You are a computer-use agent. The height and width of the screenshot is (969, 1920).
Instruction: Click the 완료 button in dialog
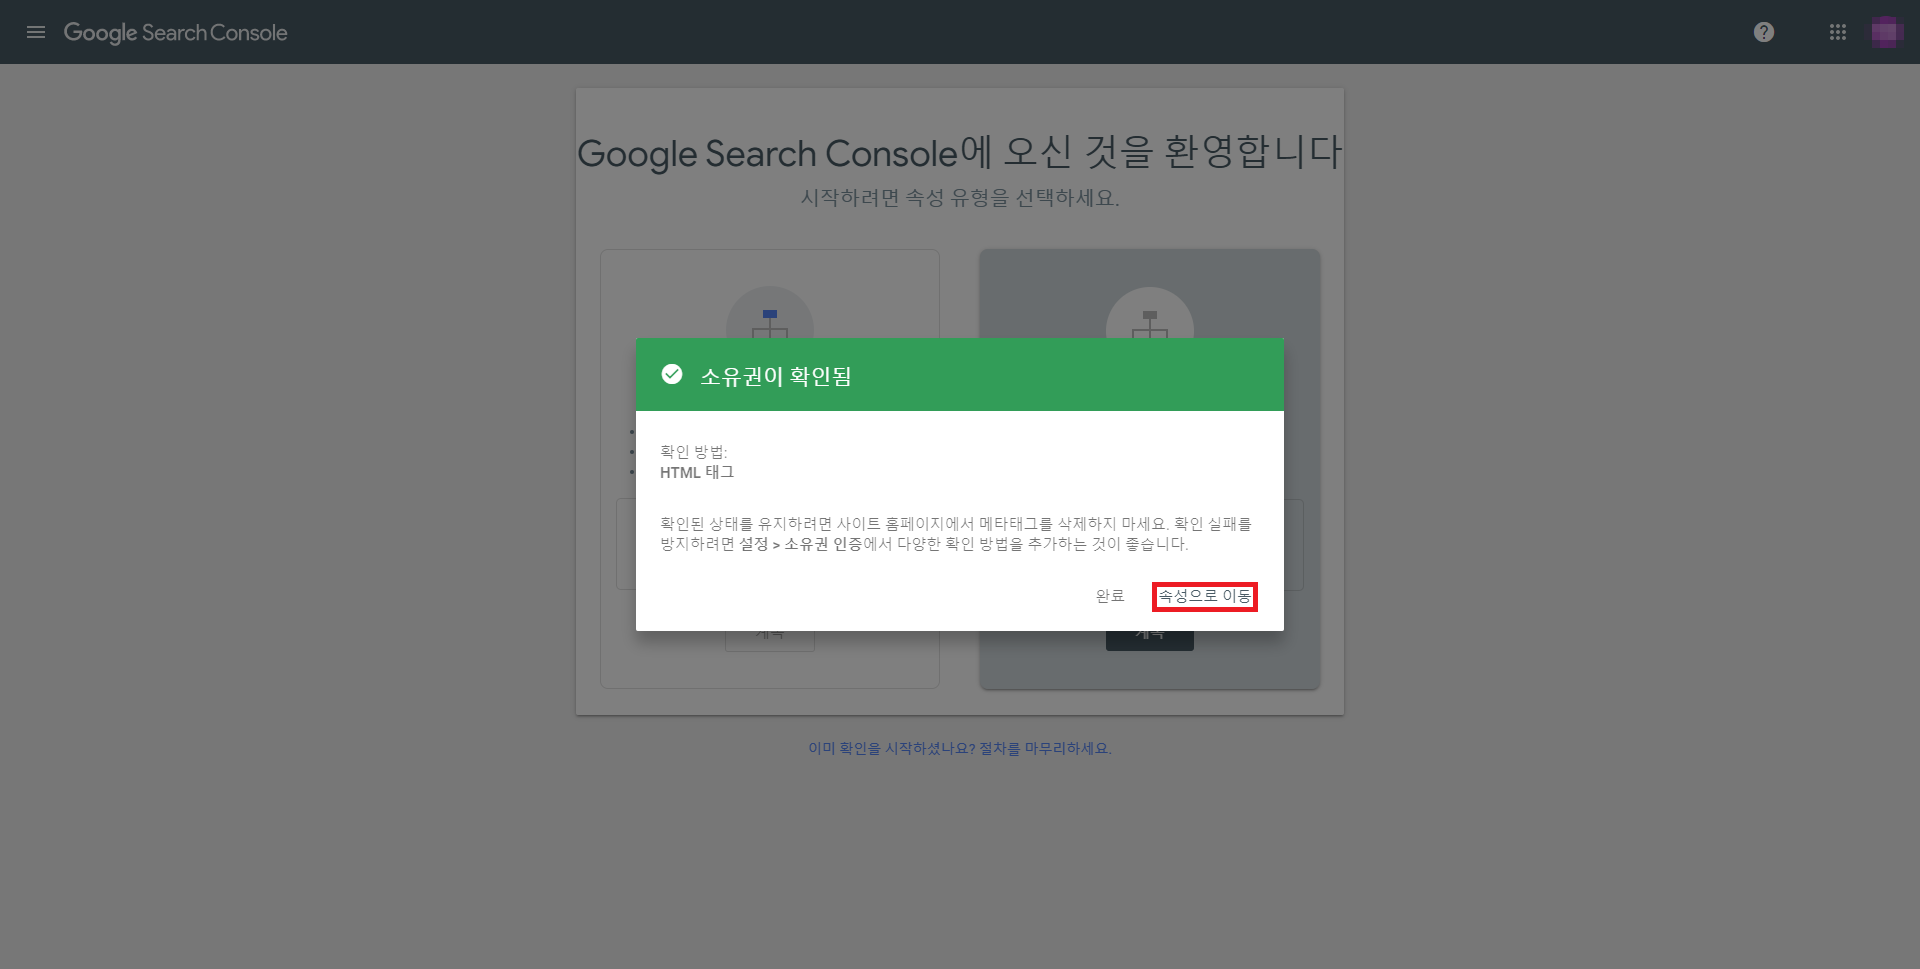coord(1110,596)
